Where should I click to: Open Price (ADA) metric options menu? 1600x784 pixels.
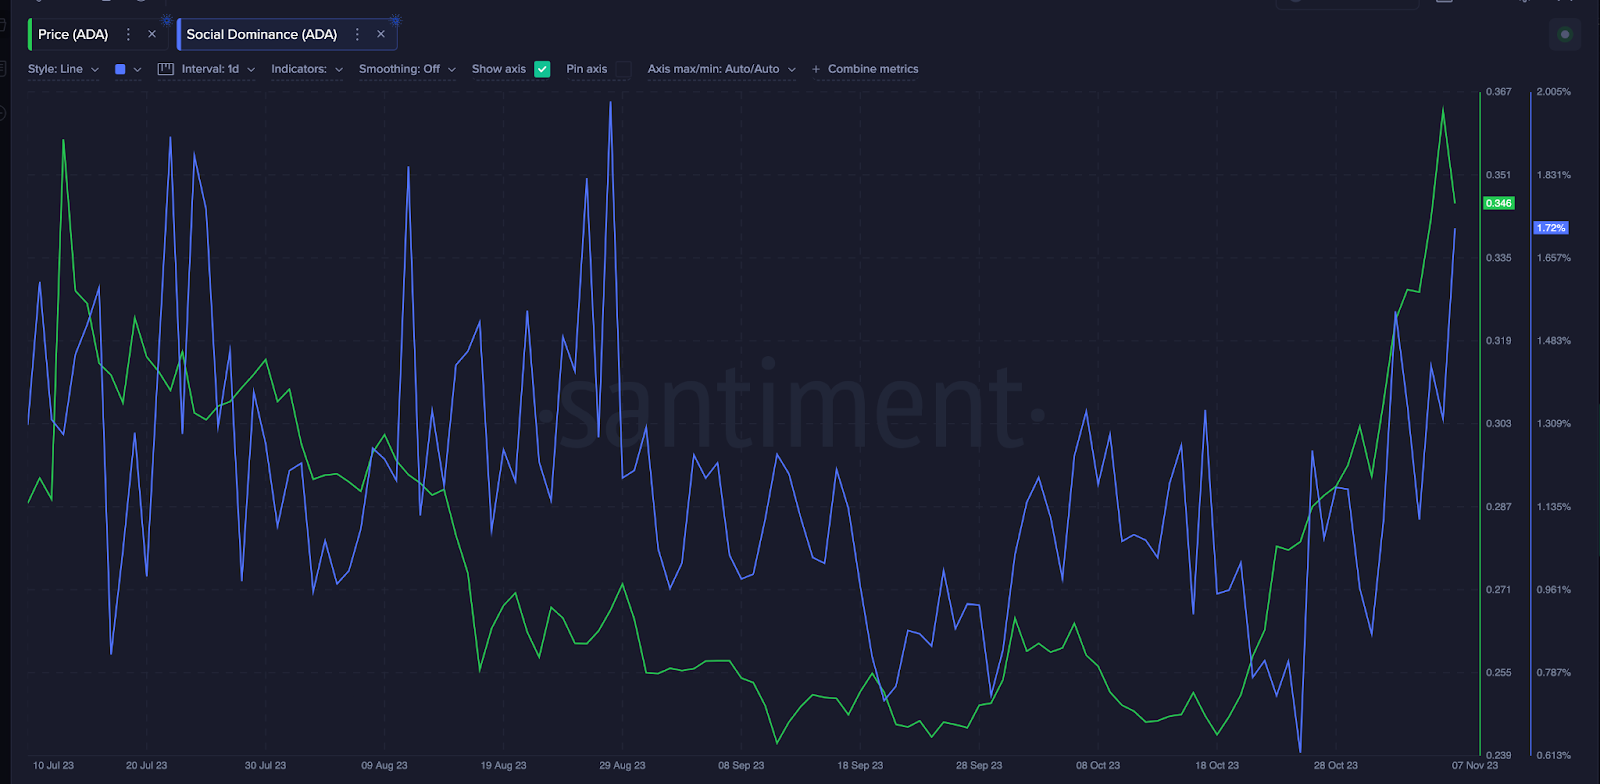[128, 34]
